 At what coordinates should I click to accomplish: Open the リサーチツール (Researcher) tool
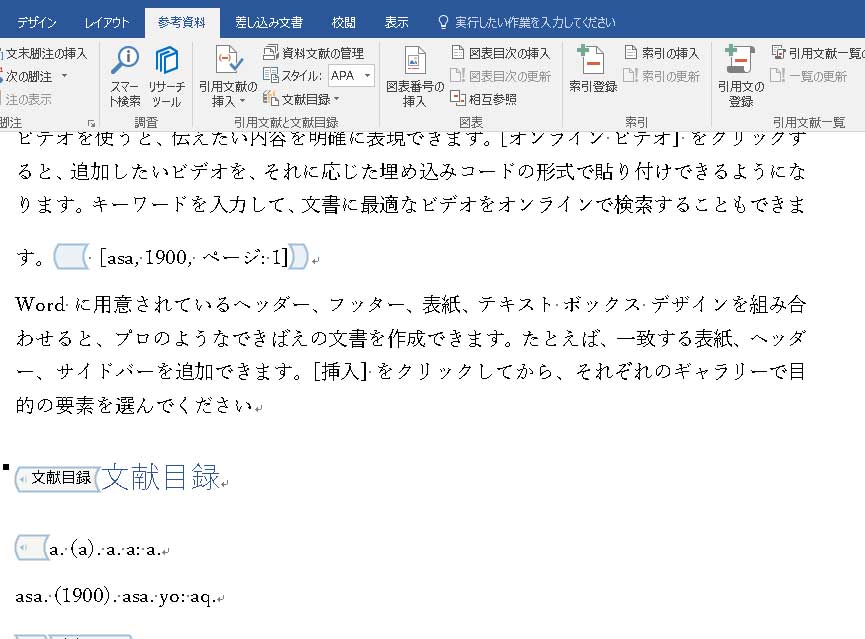[167, 62]
